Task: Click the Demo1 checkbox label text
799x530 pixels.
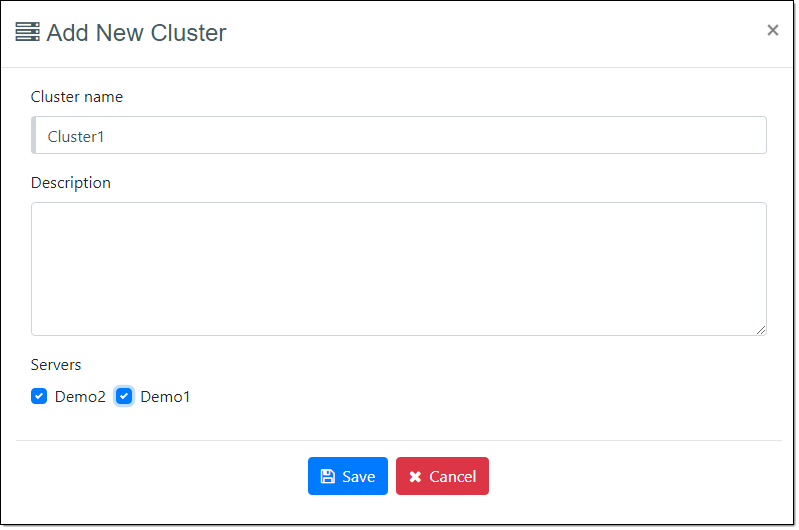Action: [165, 397]
